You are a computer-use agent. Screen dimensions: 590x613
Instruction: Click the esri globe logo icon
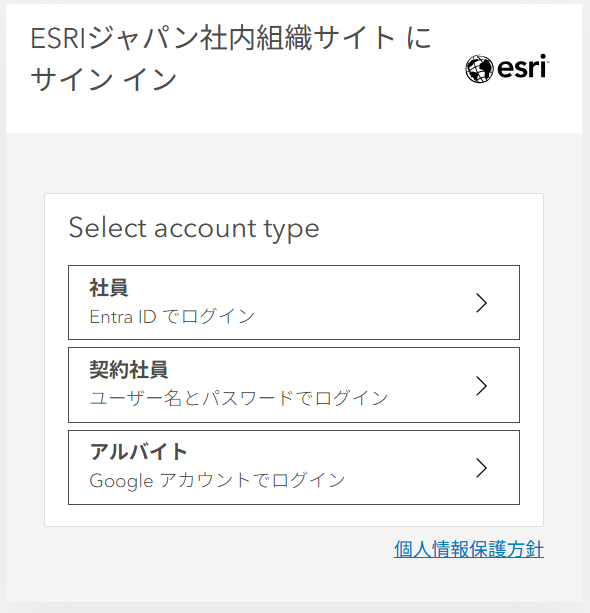tap(479, 69)
